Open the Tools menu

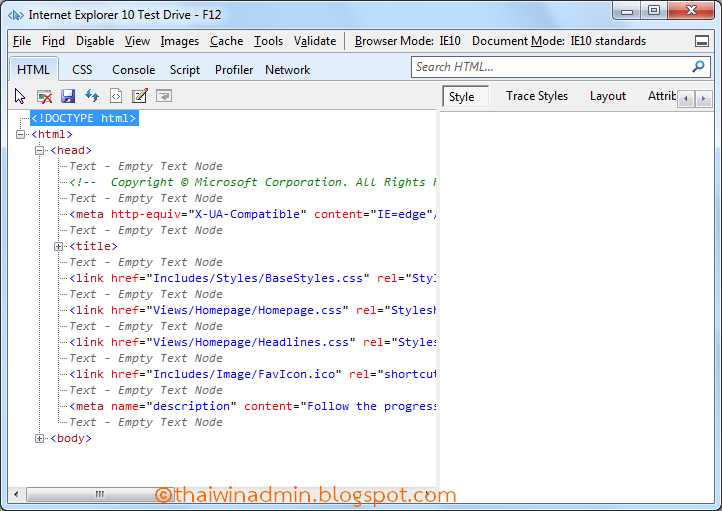click(268, 41)
